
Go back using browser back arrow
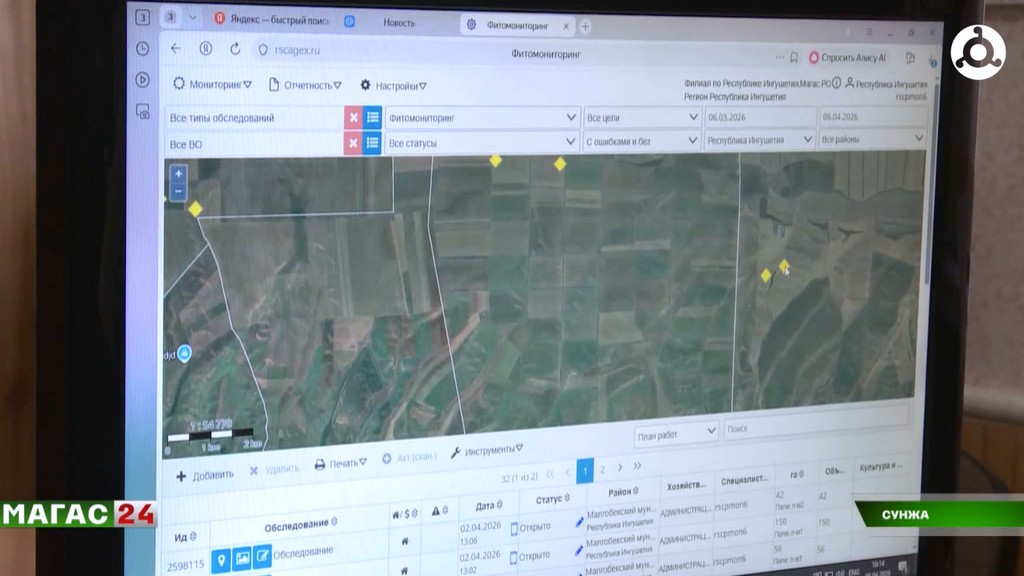coord(176,48)
